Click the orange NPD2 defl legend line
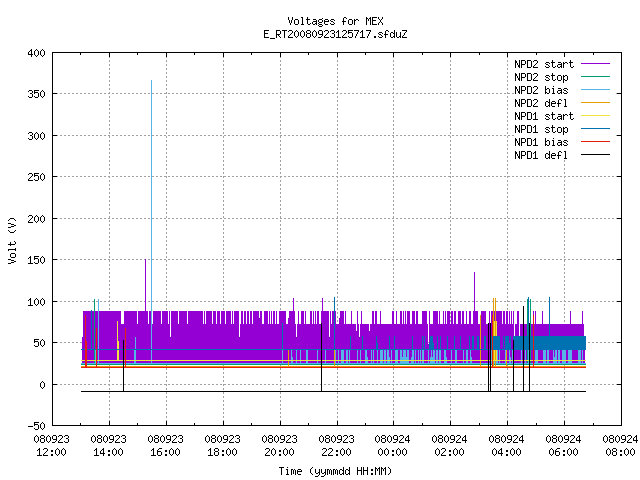This screenshot has height=480, width=640. tap(595, 103)
